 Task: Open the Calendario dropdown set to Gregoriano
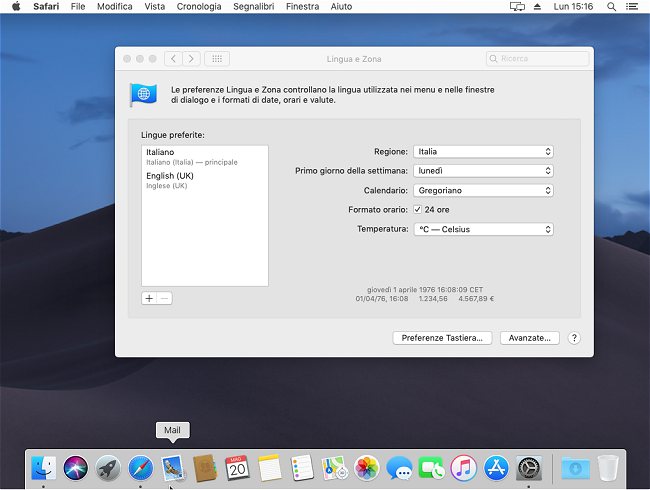coord(483,190)
